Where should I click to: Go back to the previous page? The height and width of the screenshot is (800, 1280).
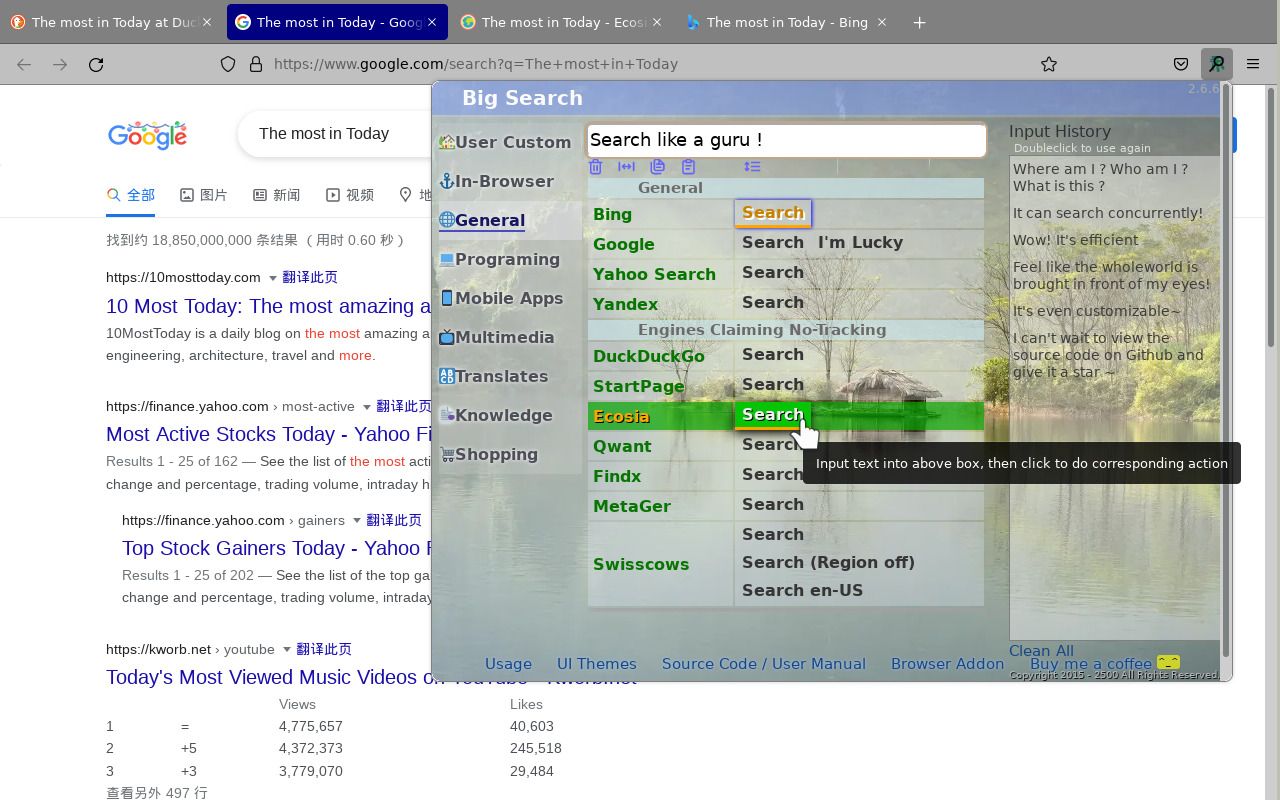[24, 64]
